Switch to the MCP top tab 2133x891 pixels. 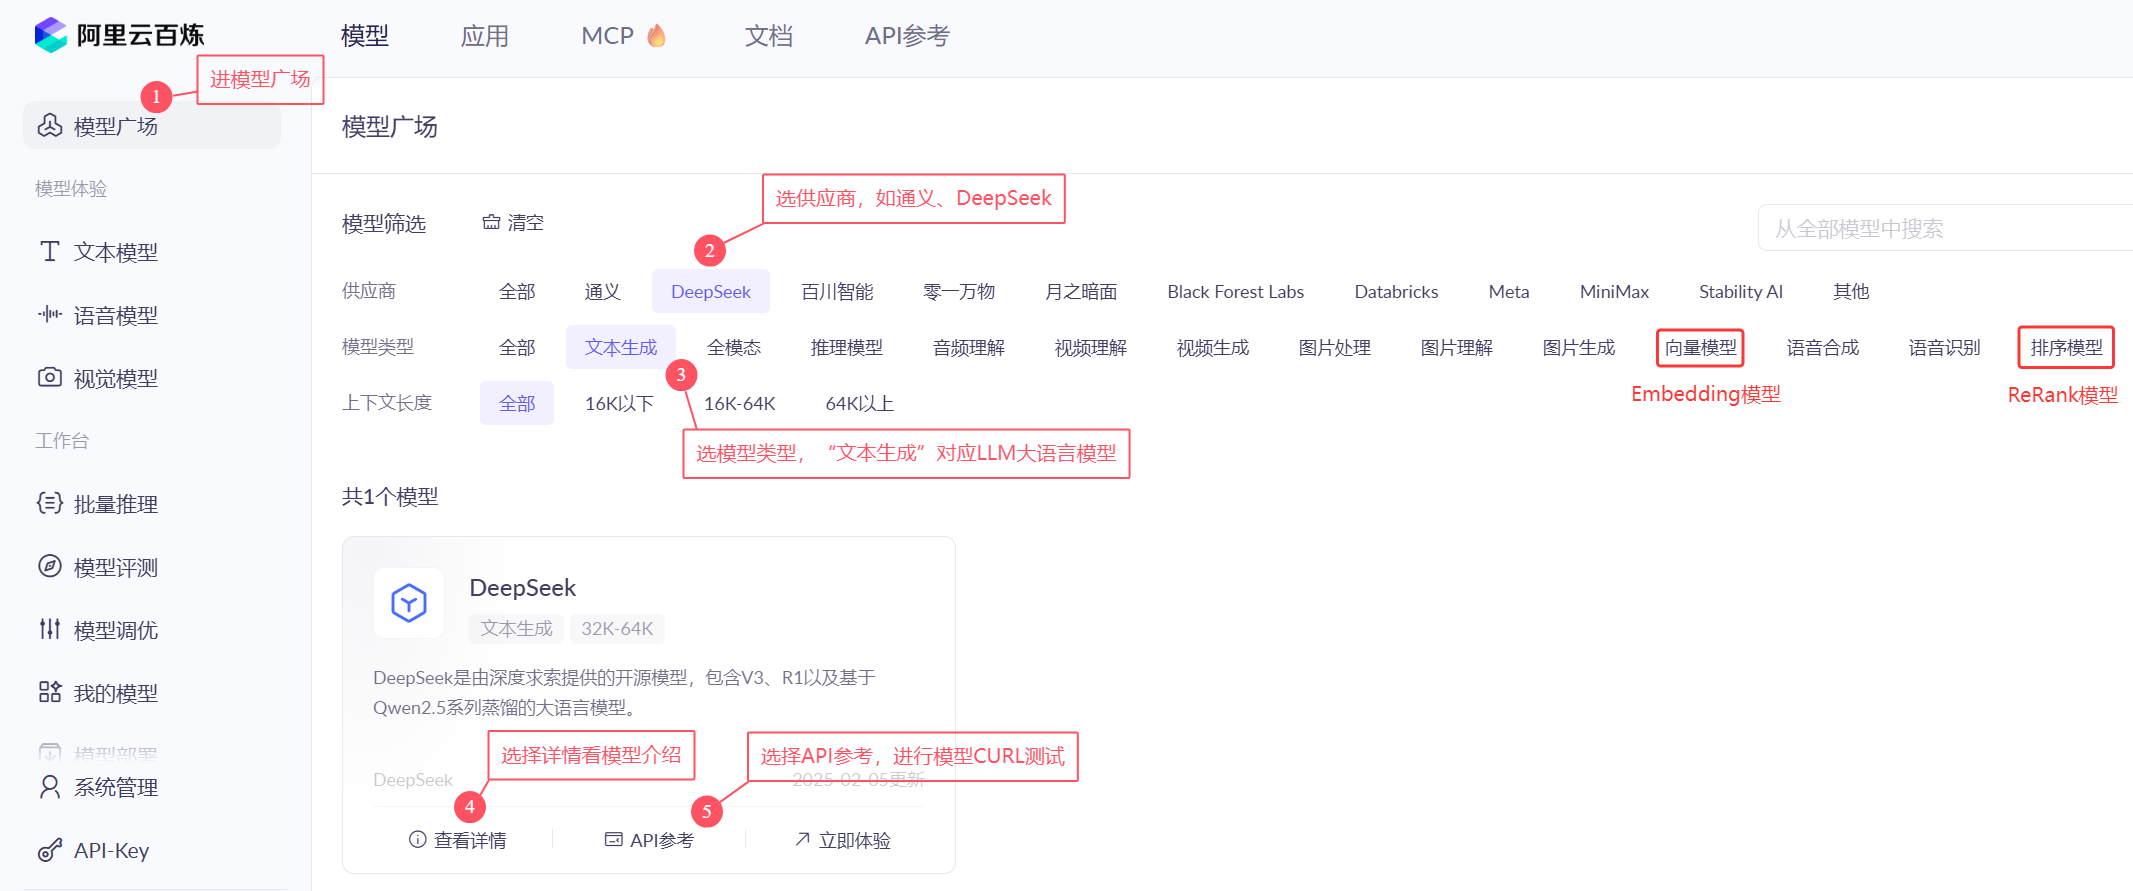click(x=608, y=36)
